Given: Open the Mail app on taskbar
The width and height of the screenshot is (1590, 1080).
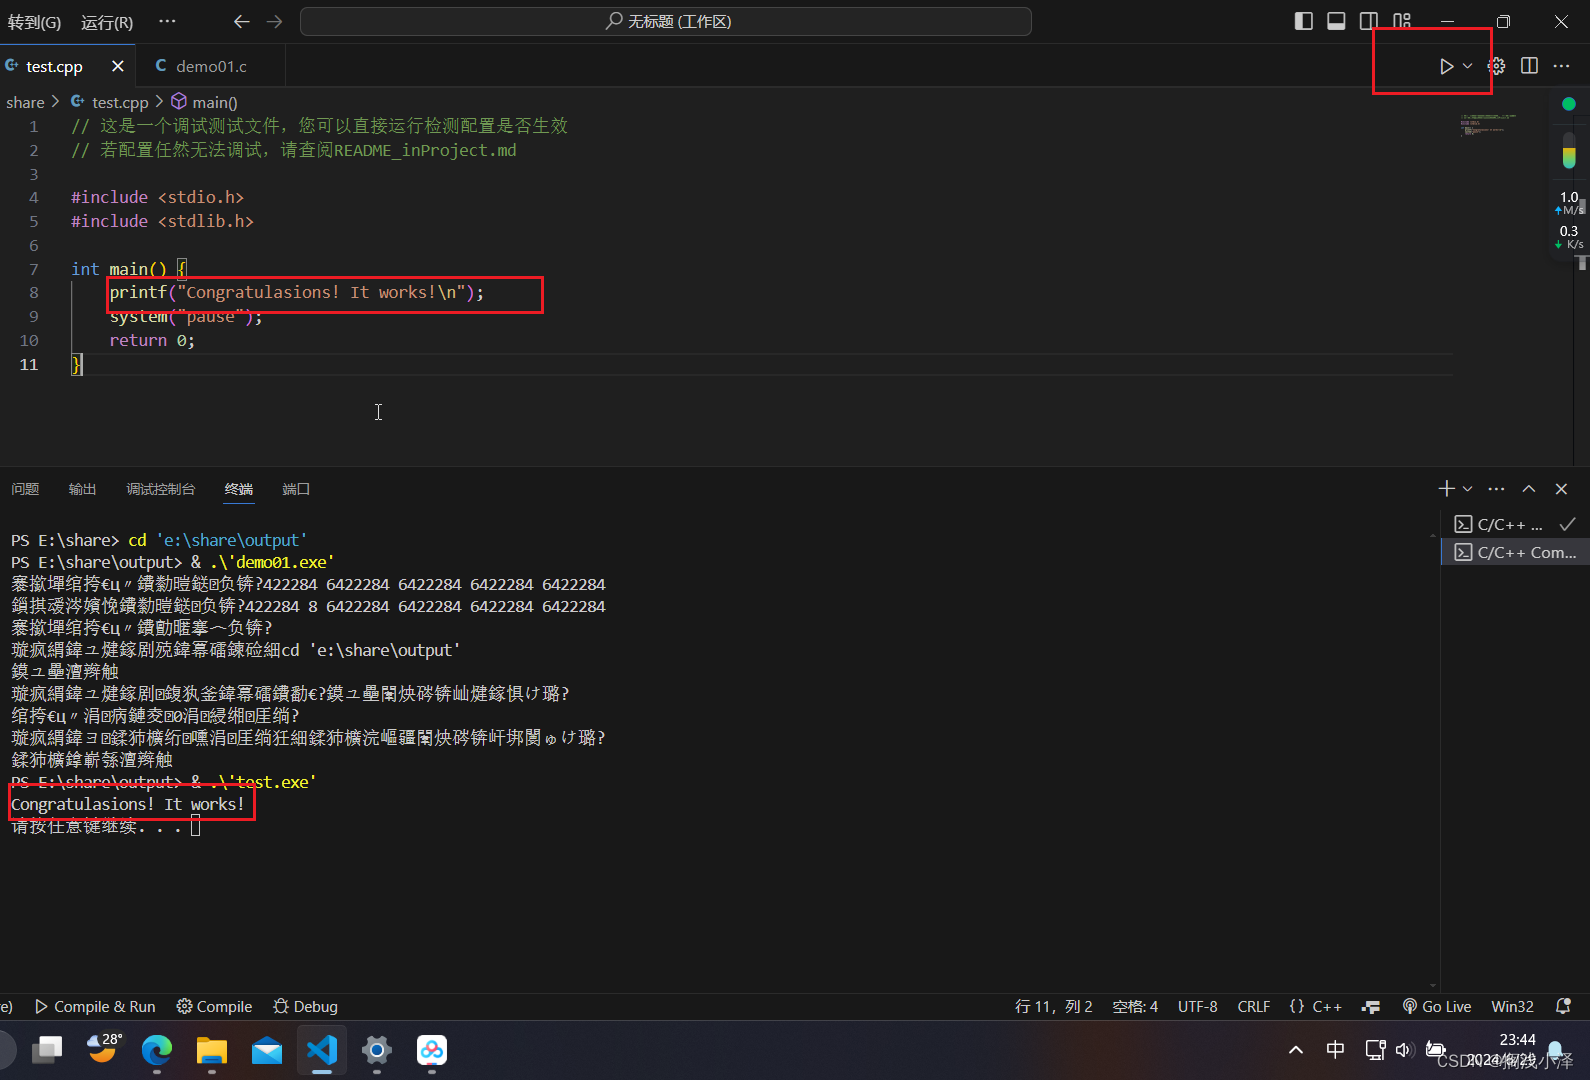Looking at the screenshot, I should (x=267, y=1050).
